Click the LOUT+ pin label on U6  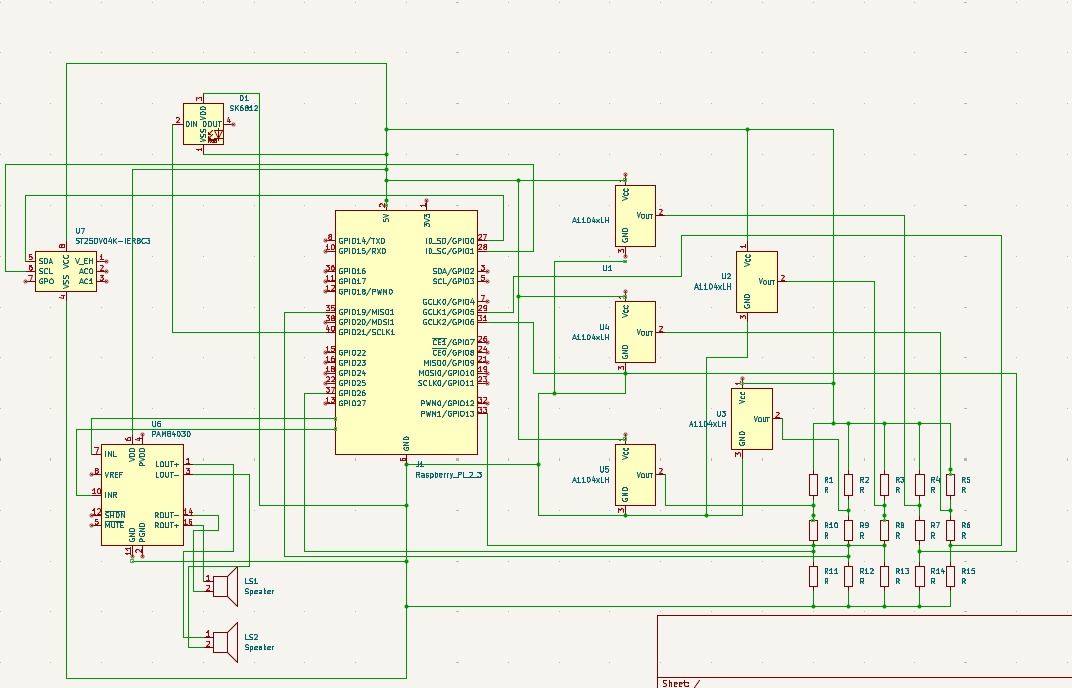[167, 464]
